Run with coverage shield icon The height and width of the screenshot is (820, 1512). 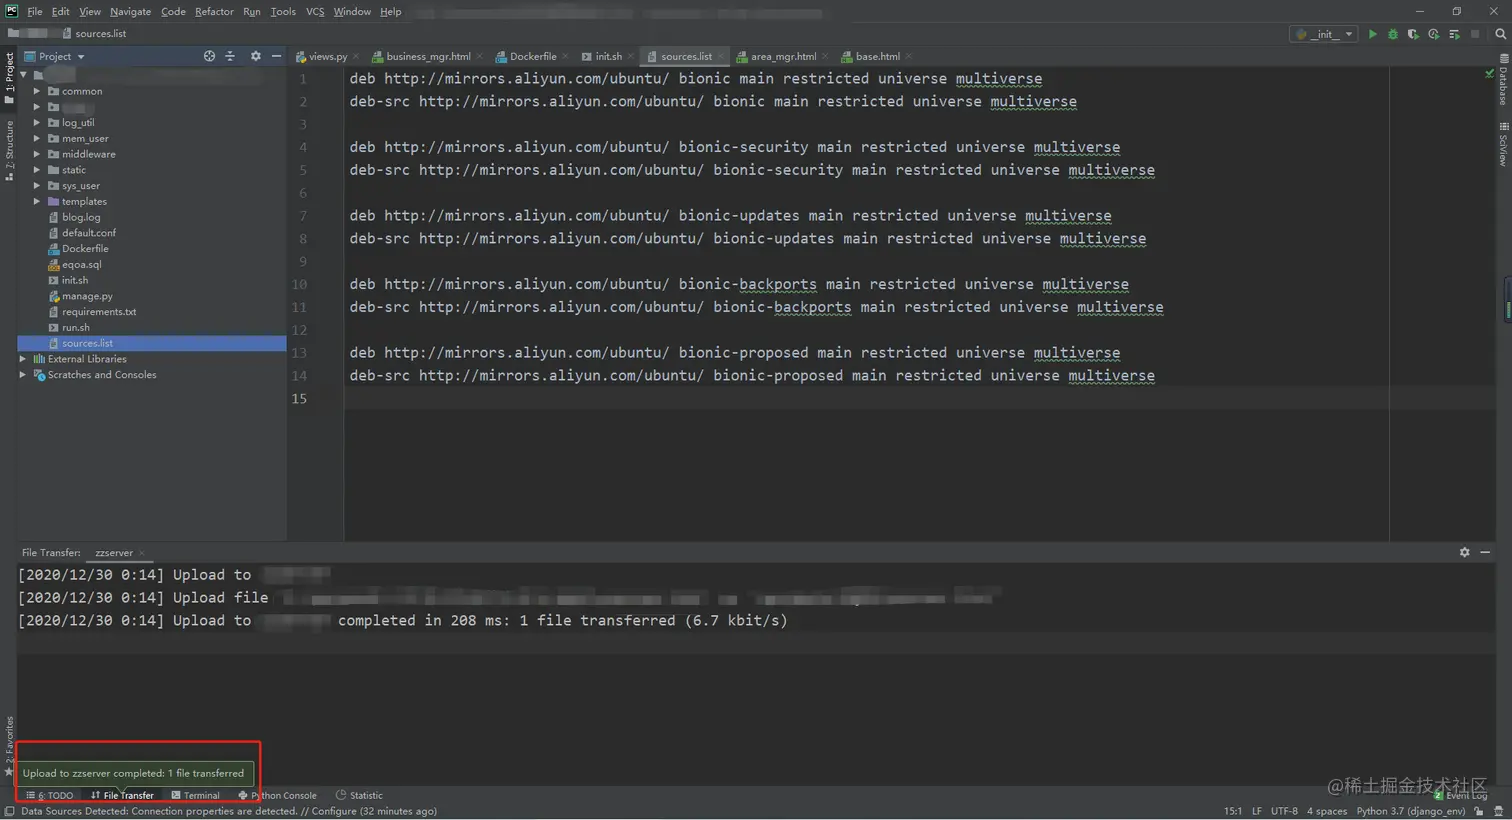(1413, 34)
